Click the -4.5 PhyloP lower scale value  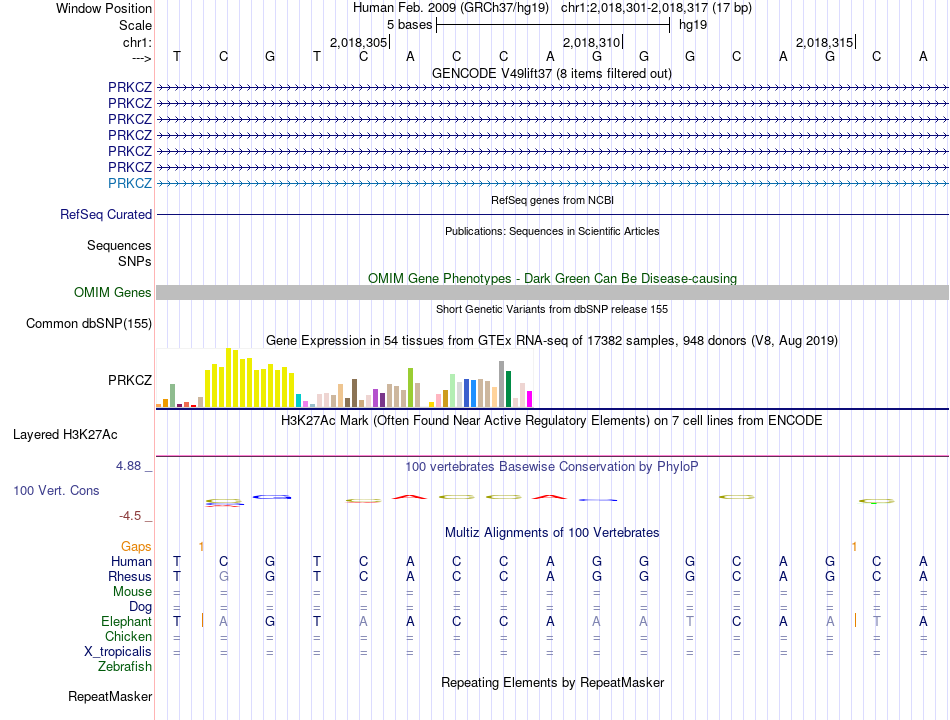pos(130,516)
